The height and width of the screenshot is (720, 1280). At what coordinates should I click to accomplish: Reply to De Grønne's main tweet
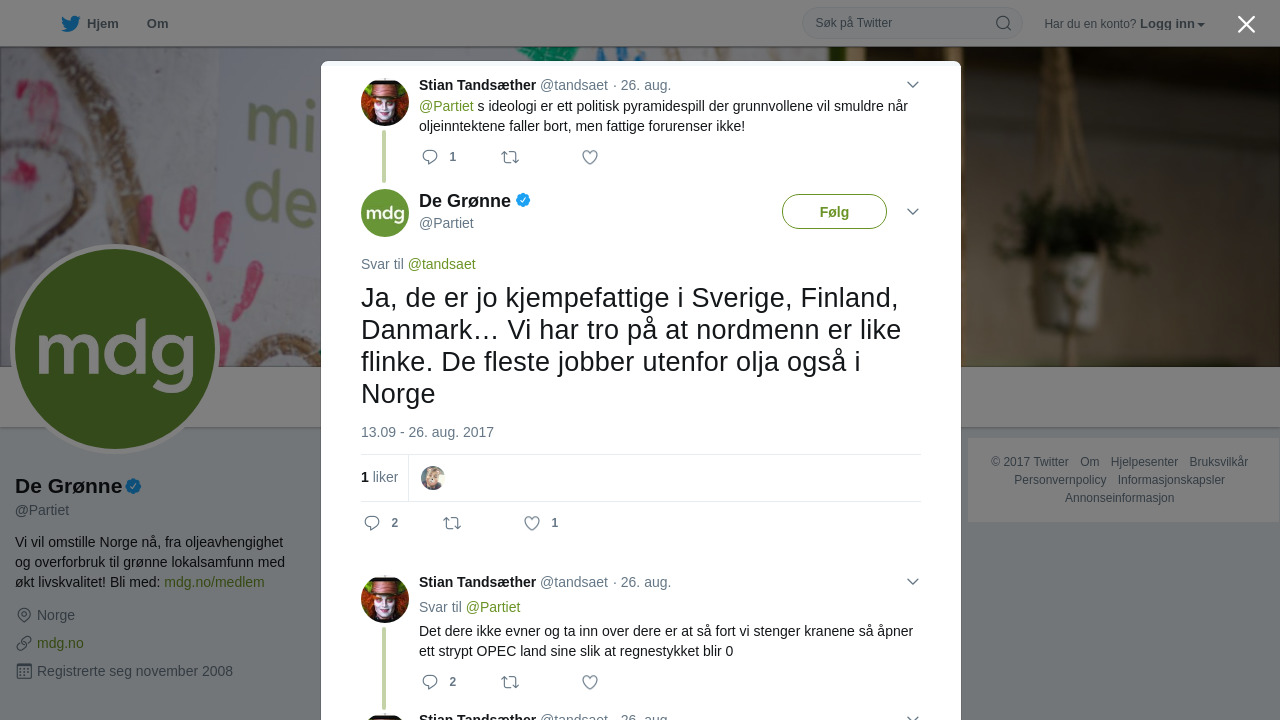pos(372,523)
